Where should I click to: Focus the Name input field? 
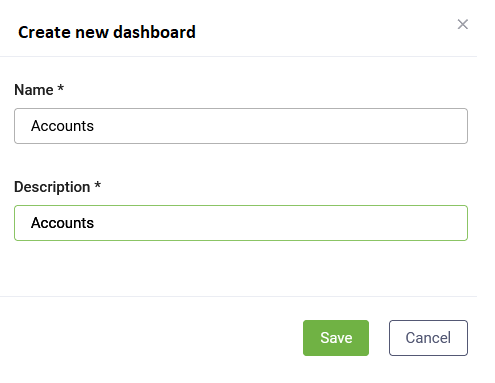pyautogui.click(x=241, y=126)
